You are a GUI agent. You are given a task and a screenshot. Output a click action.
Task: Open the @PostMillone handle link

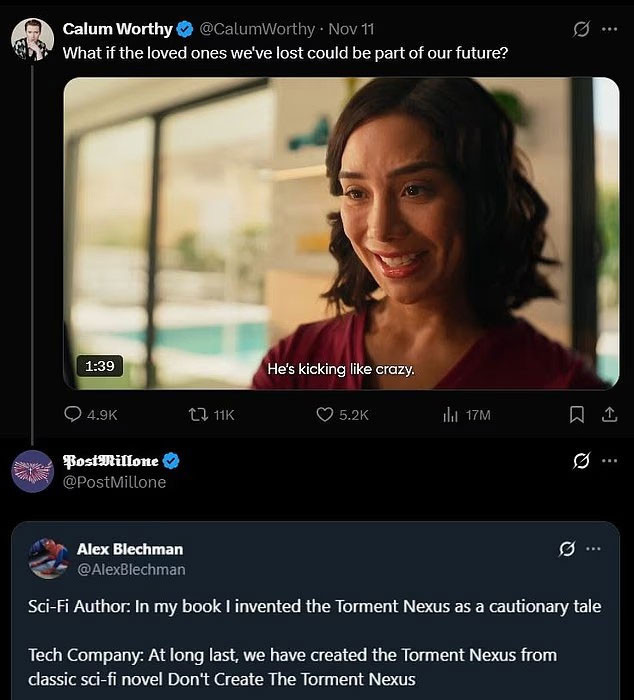pos(115,482)
